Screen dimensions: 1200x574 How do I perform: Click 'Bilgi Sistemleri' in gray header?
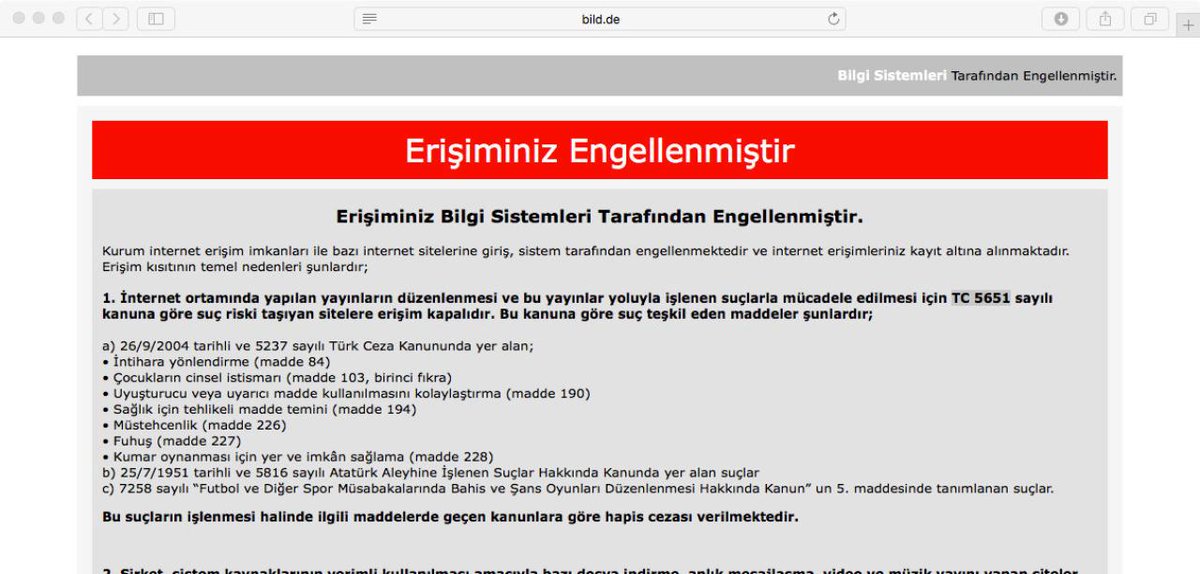[x=892, y=76]
